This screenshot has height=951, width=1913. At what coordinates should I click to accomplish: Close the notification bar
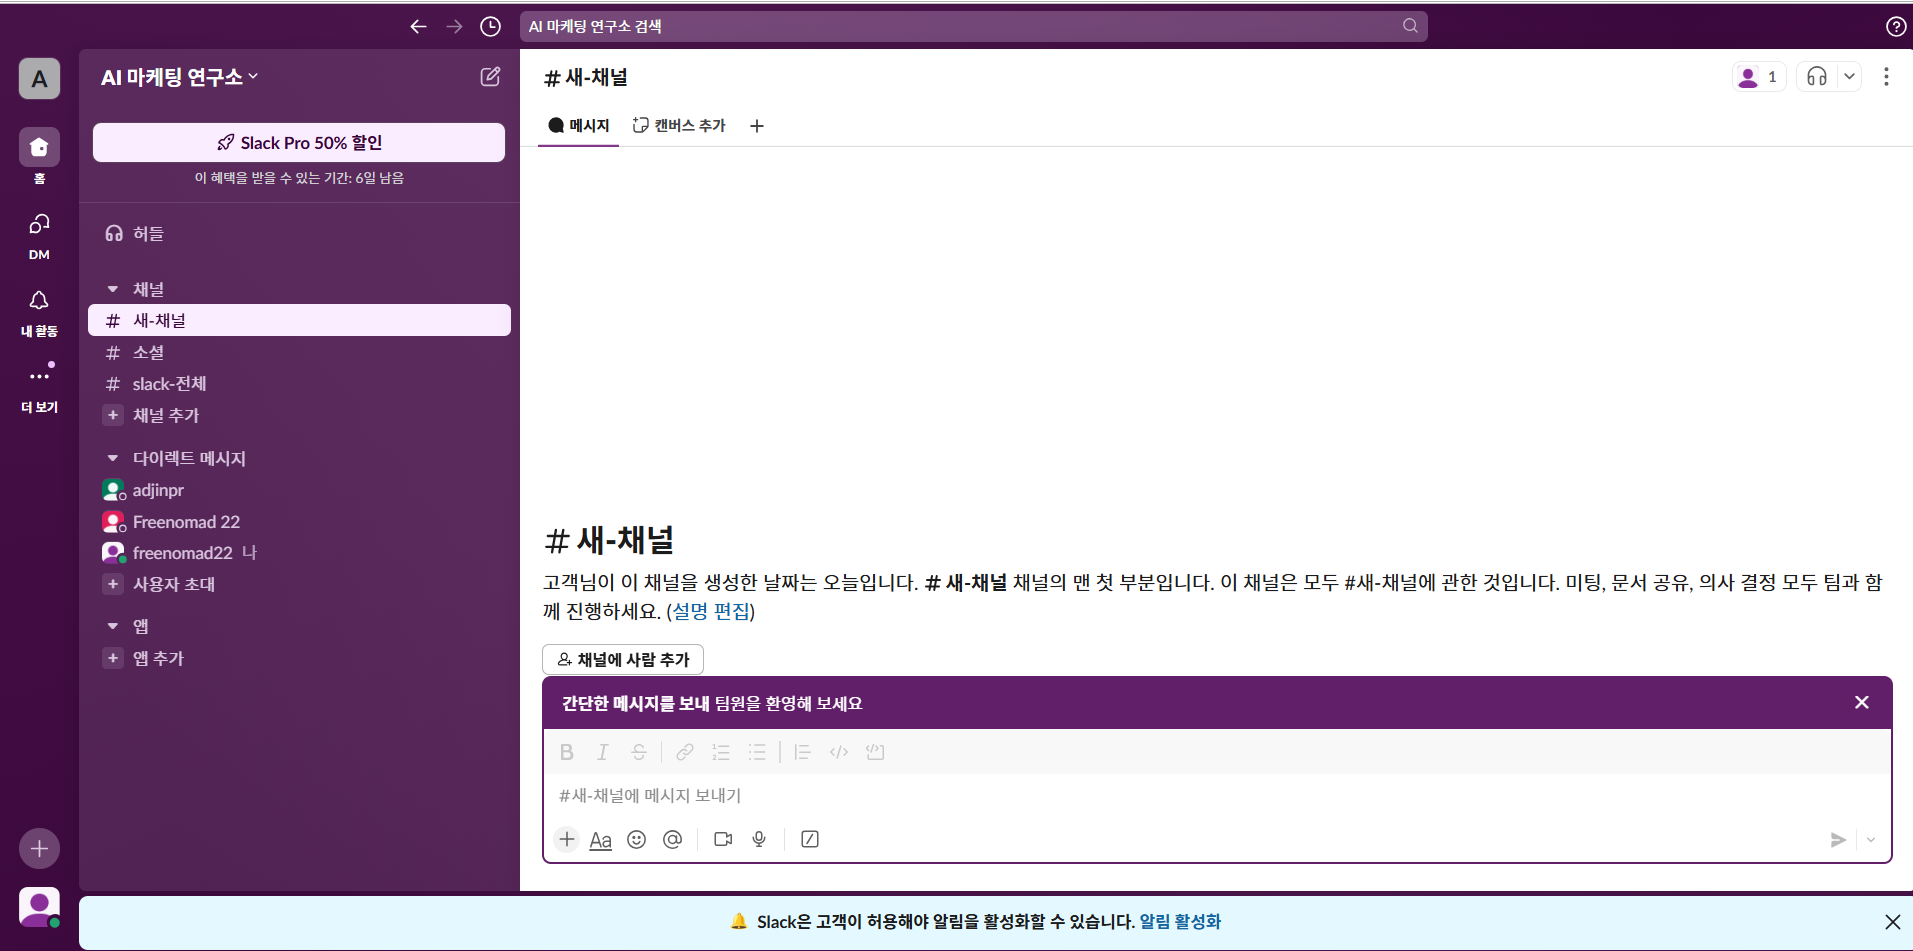click(x=1892, y=922)
